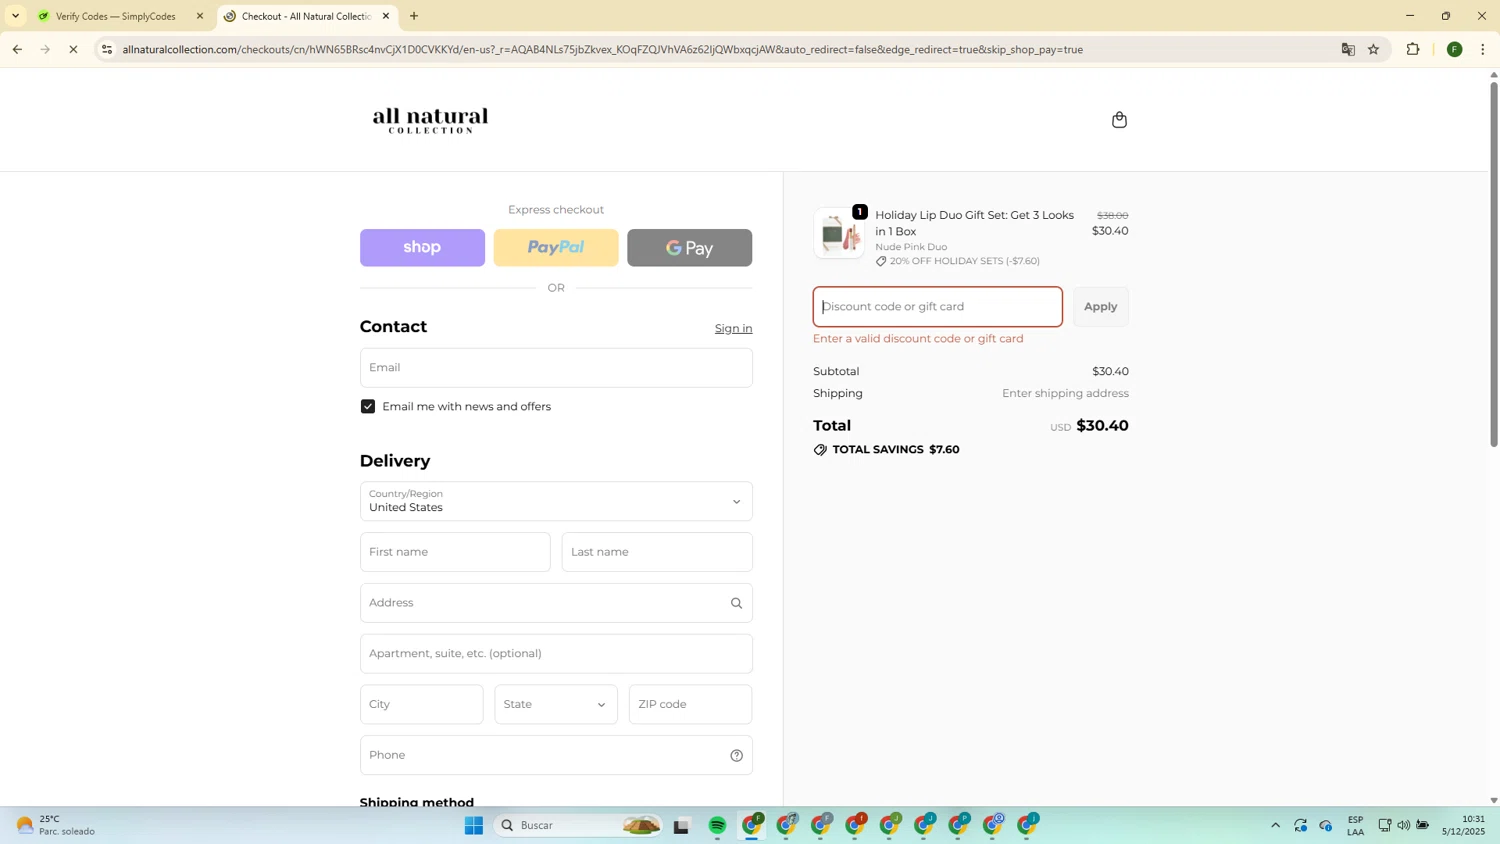
Task: Open the browser extensions puzzle icon
Action: click(x=1413, y=49)
